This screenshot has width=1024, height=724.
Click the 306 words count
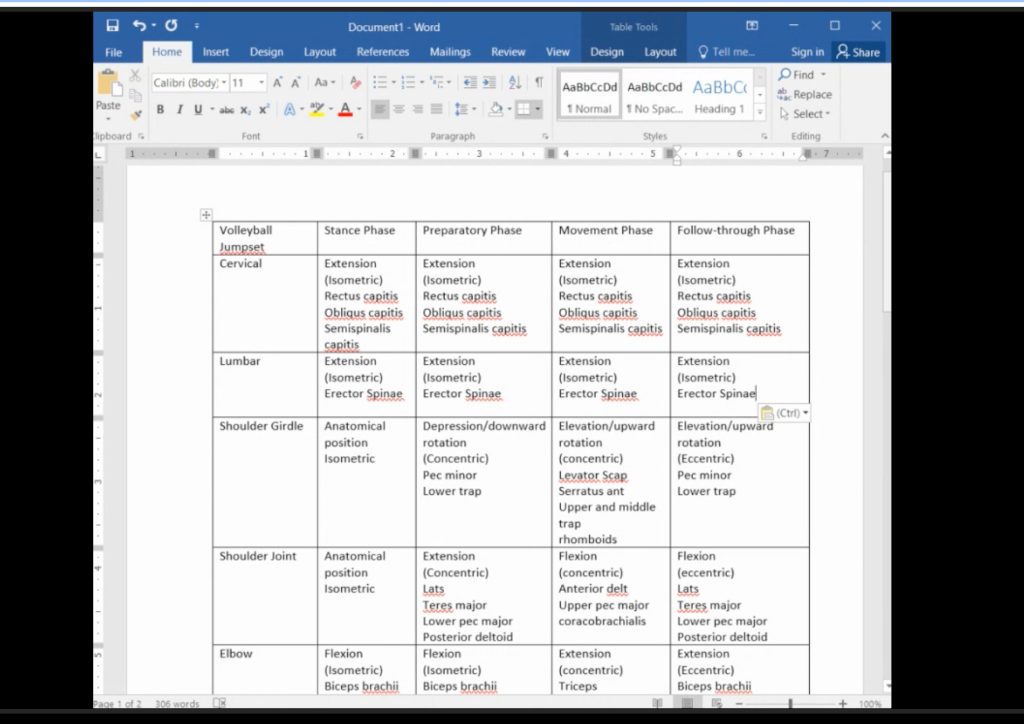coord(177,704)
